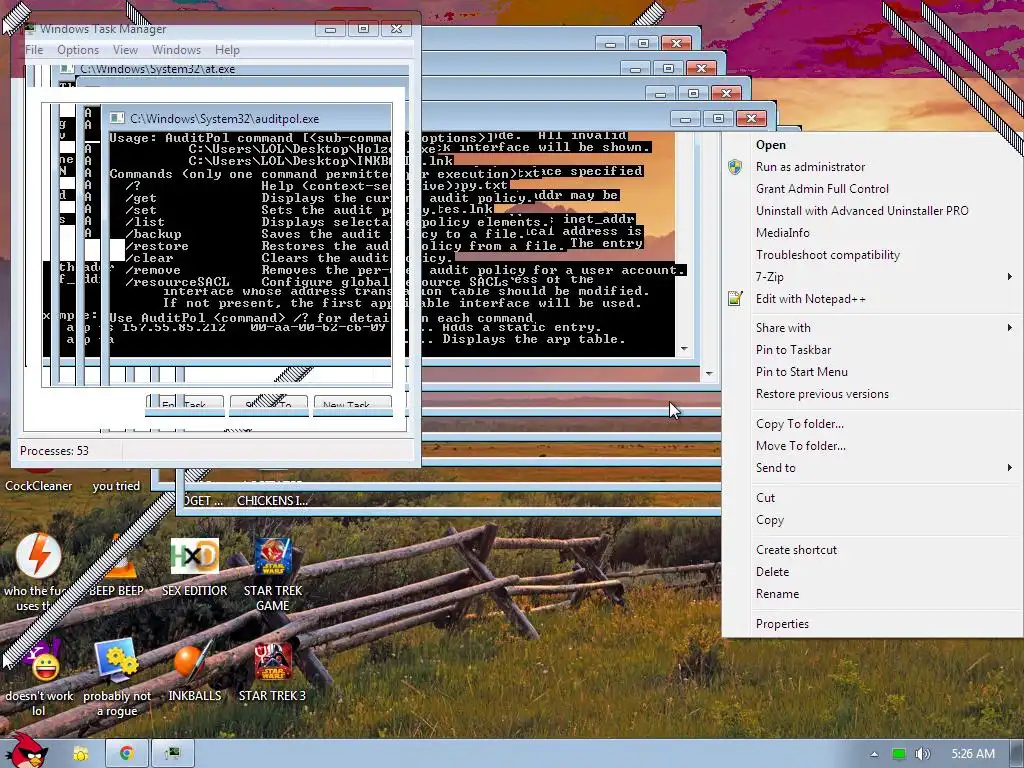Screen dimensions: 1024x768
Task: Click the Processes: 53 status text
Action: point(54,451)
